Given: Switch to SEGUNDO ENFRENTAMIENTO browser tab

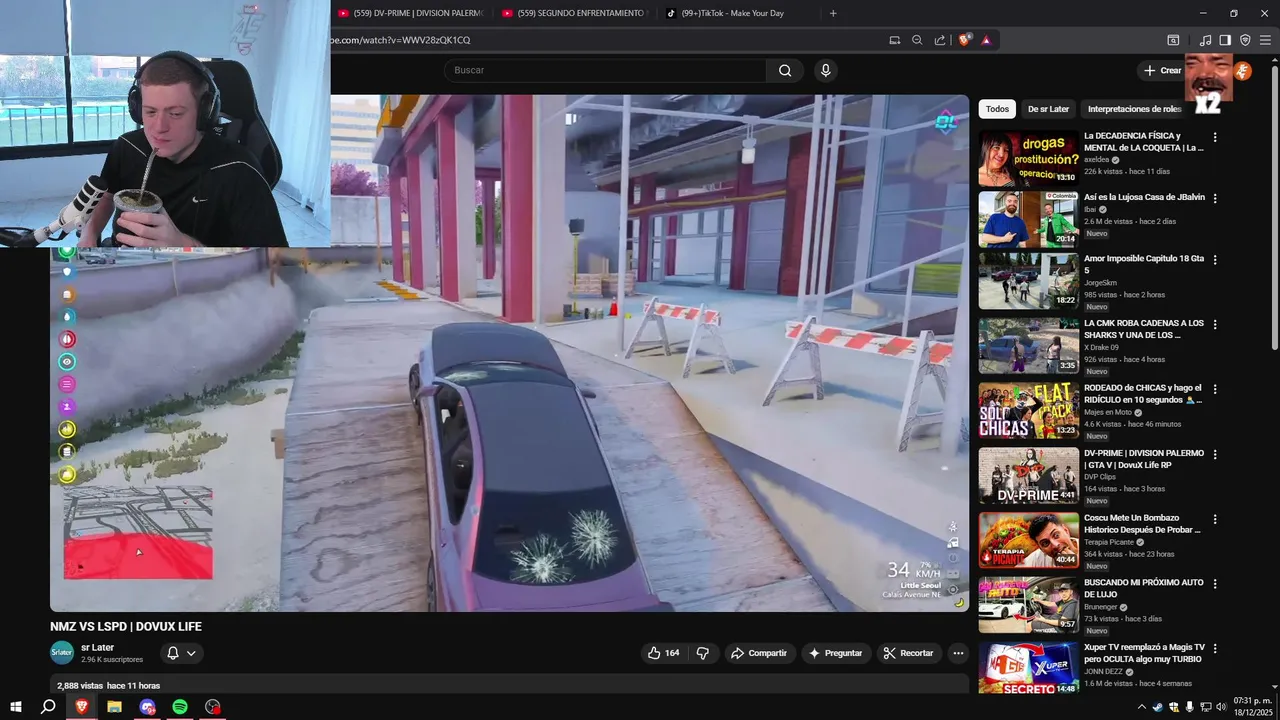Looking at the screenshot, I should (x=575, y=13).
